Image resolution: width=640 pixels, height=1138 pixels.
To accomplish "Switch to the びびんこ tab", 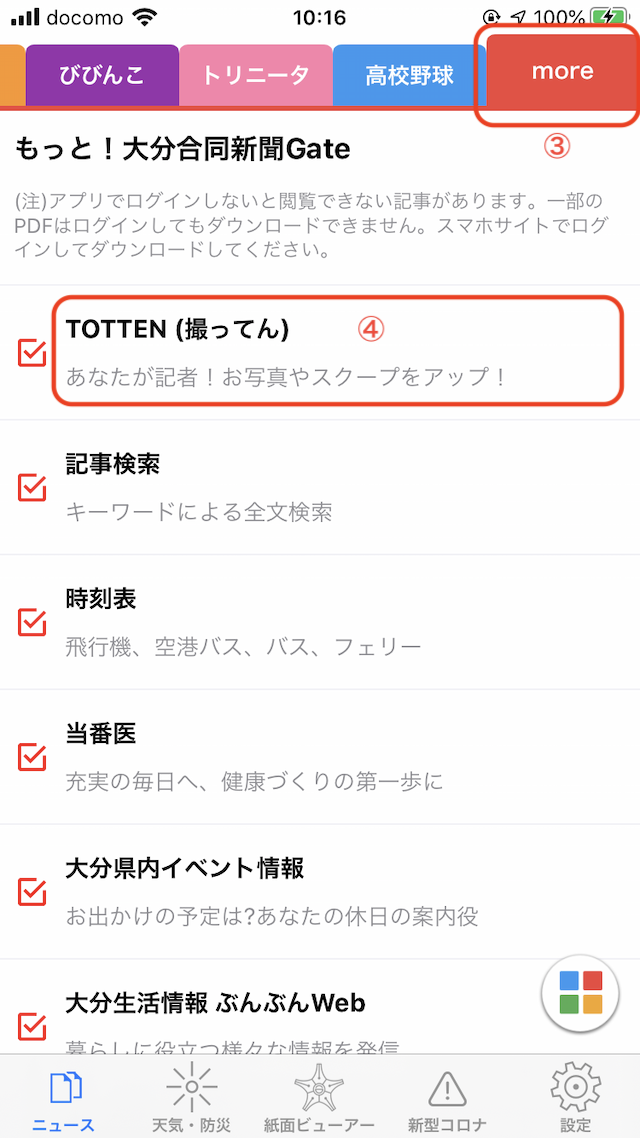I will click(x=102, y=75).
